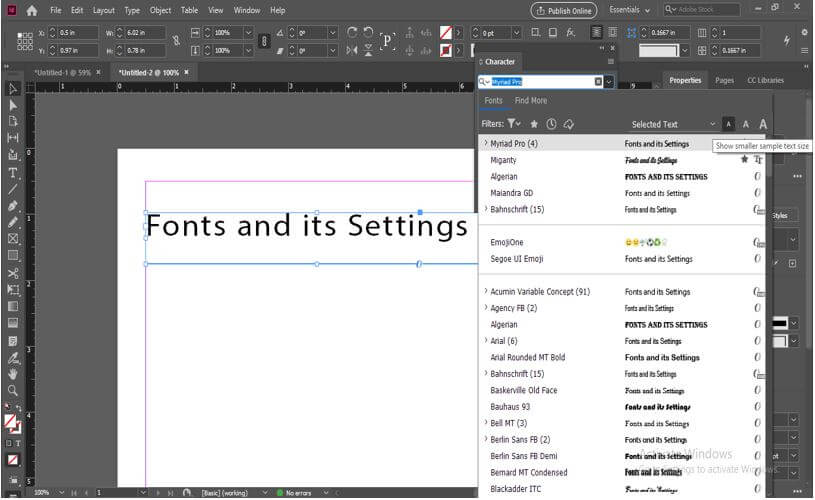The image size is (815, 500).
Task: Click the flip horizontal icon
Action: (352, 50)
